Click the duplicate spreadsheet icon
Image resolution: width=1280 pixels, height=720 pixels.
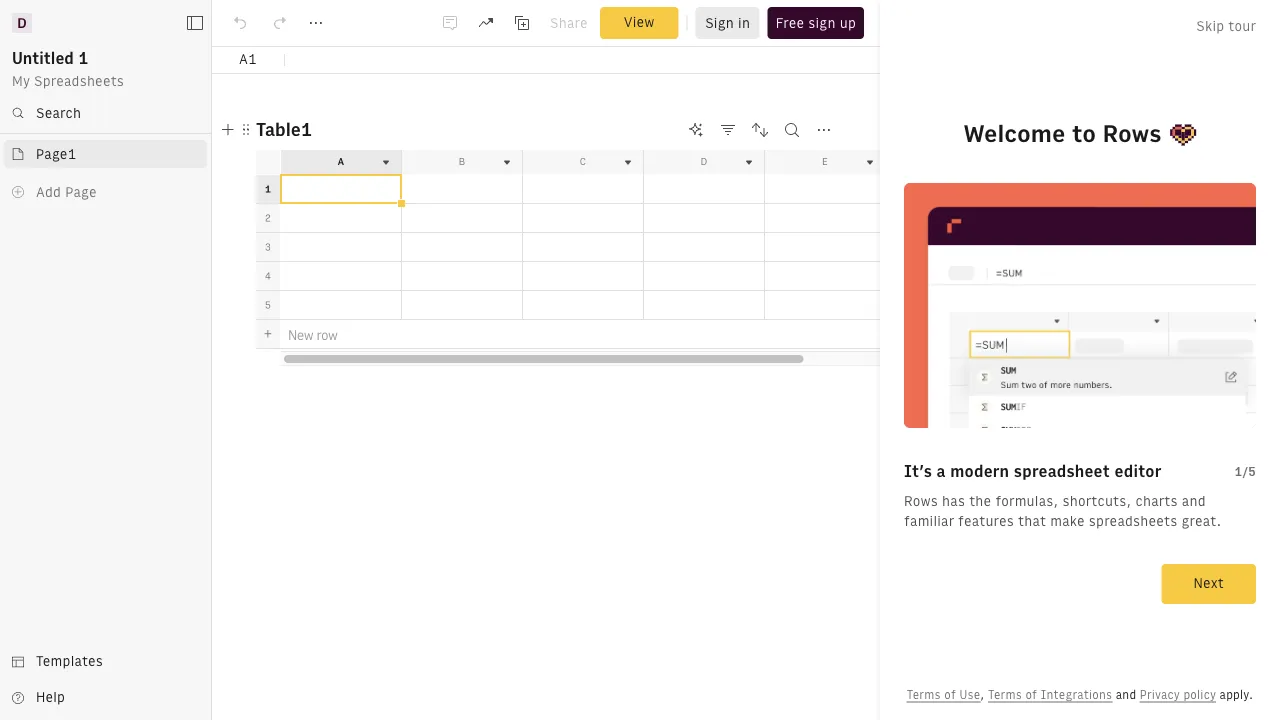click(x=522, y=23)
